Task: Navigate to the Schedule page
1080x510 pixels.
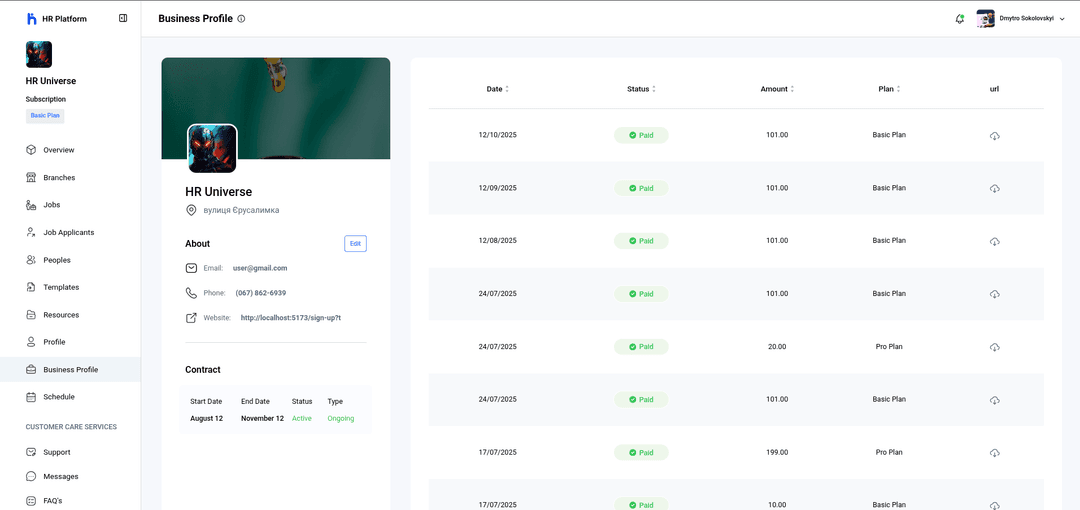Action: (x=58, y=397)
